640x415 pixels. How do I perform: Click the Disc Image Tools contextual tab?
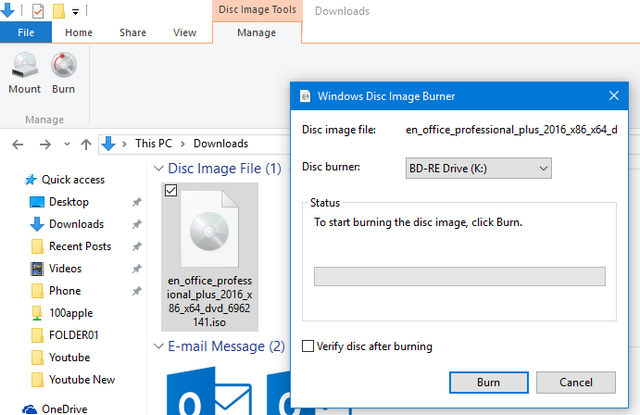257,10
